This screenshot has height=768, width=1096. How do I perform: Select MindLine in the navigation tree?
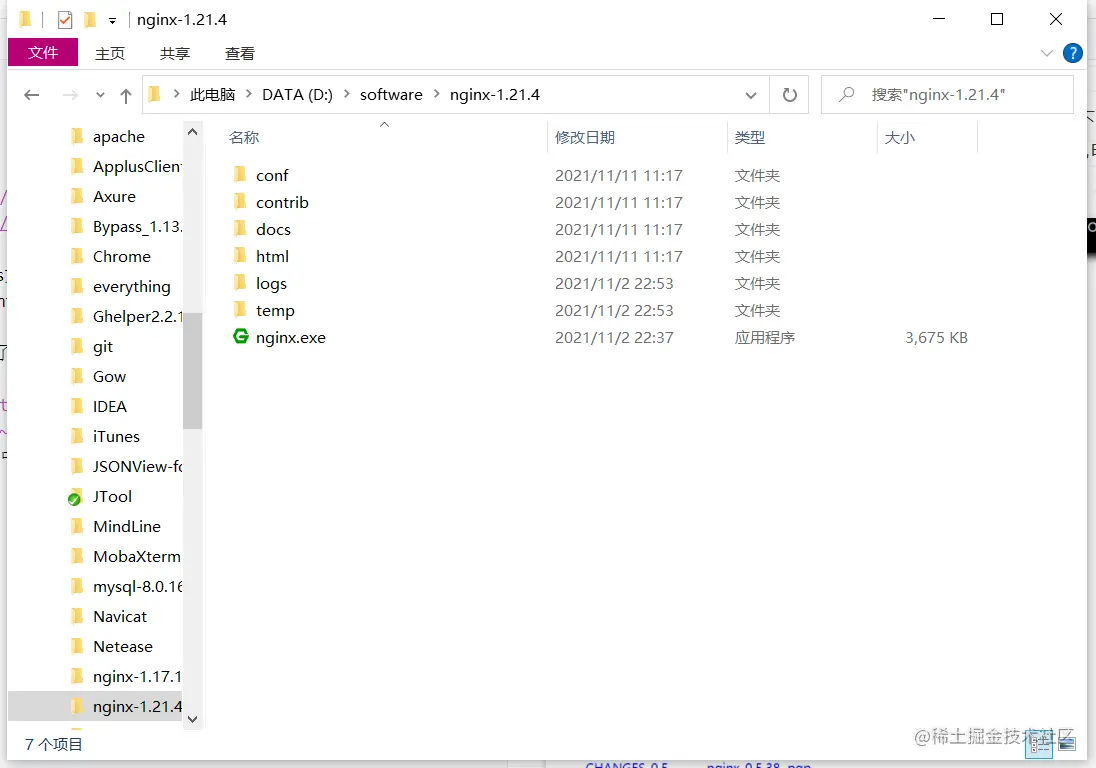click(x=127, y=527)
